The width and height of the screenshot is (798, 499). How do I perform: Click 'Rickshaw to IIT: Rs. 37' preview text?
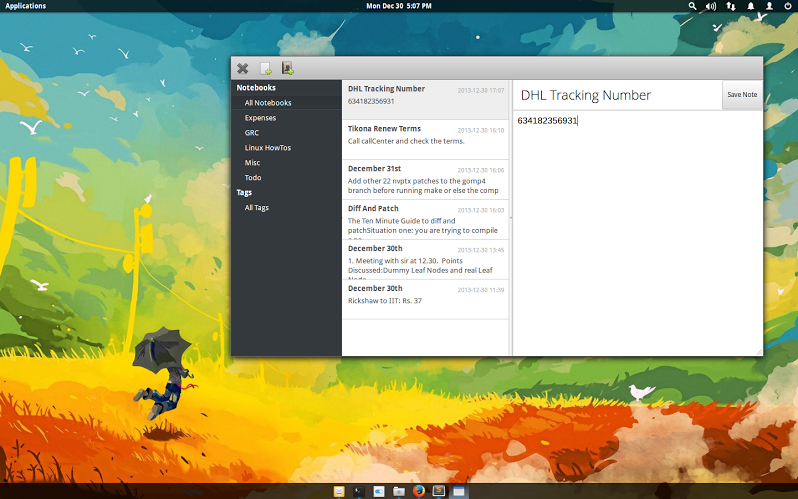[x=385, y=301]
